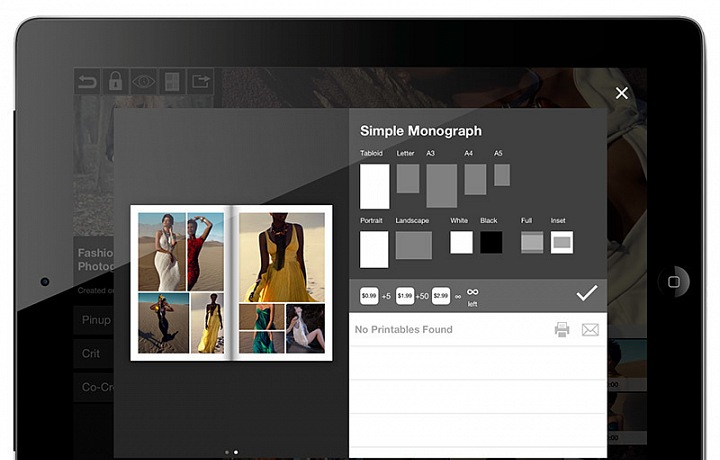
Task: Open the layout grid toolbar icon
Action: (x=172, y=82)
